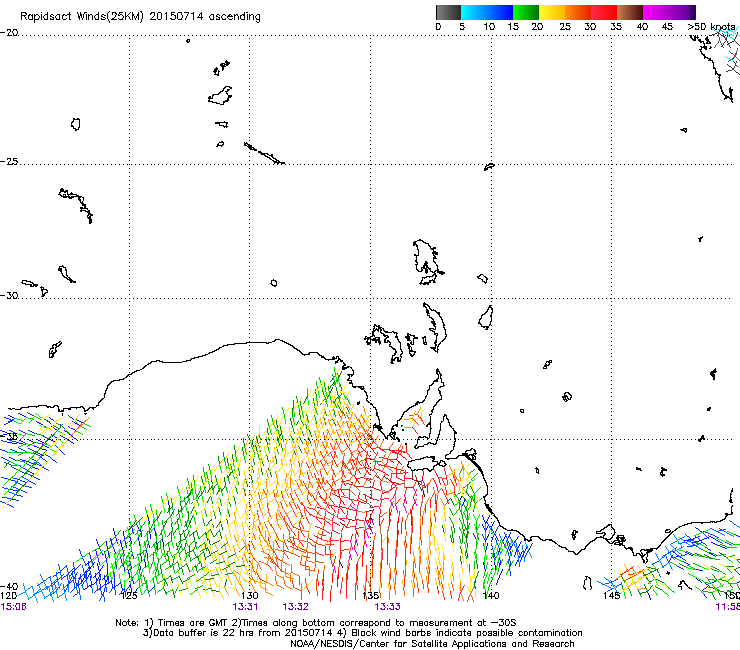The width and height of the screenshot is (740, 650).
Task: Click the '20' label under the color legend
Action: (537, 27)
